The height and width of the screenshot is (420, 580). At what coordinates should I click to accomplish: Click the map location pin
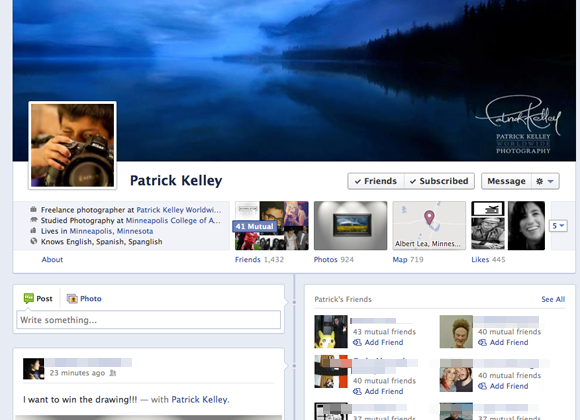[x=429, y=217]
